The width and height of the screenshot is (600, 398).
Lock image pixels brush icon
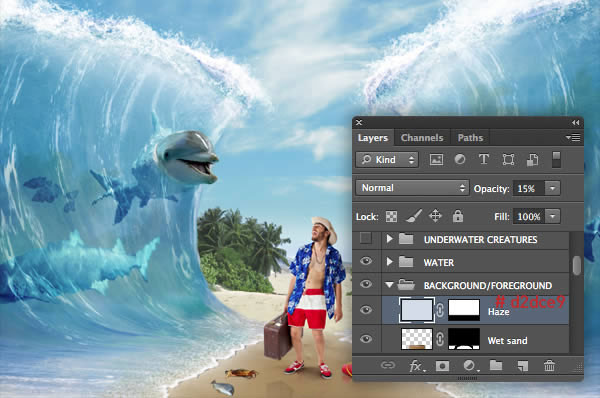pyautogui.click(x=414, y=216)
